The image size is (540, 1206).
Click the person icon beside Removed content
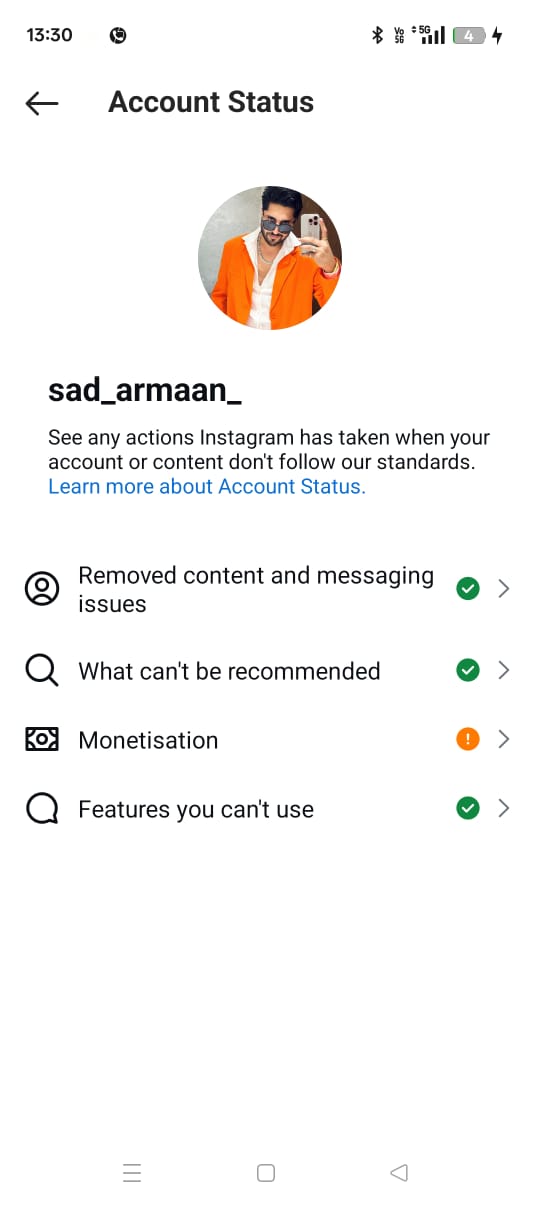click(x=42, y=589)
